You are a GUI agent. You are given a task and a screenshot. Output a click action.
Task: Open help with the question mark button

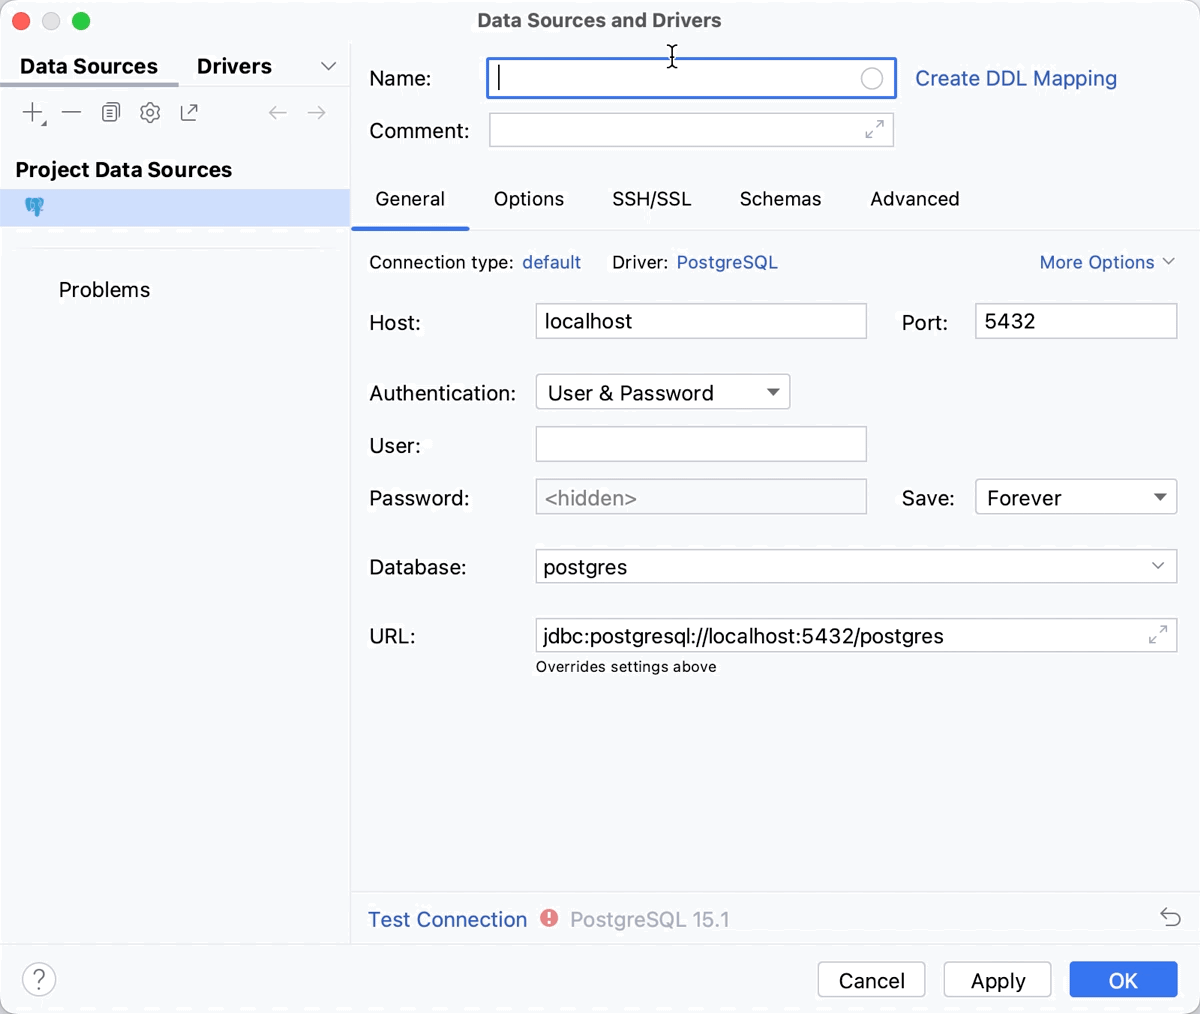pyautogui.click(x=39, y=979)
